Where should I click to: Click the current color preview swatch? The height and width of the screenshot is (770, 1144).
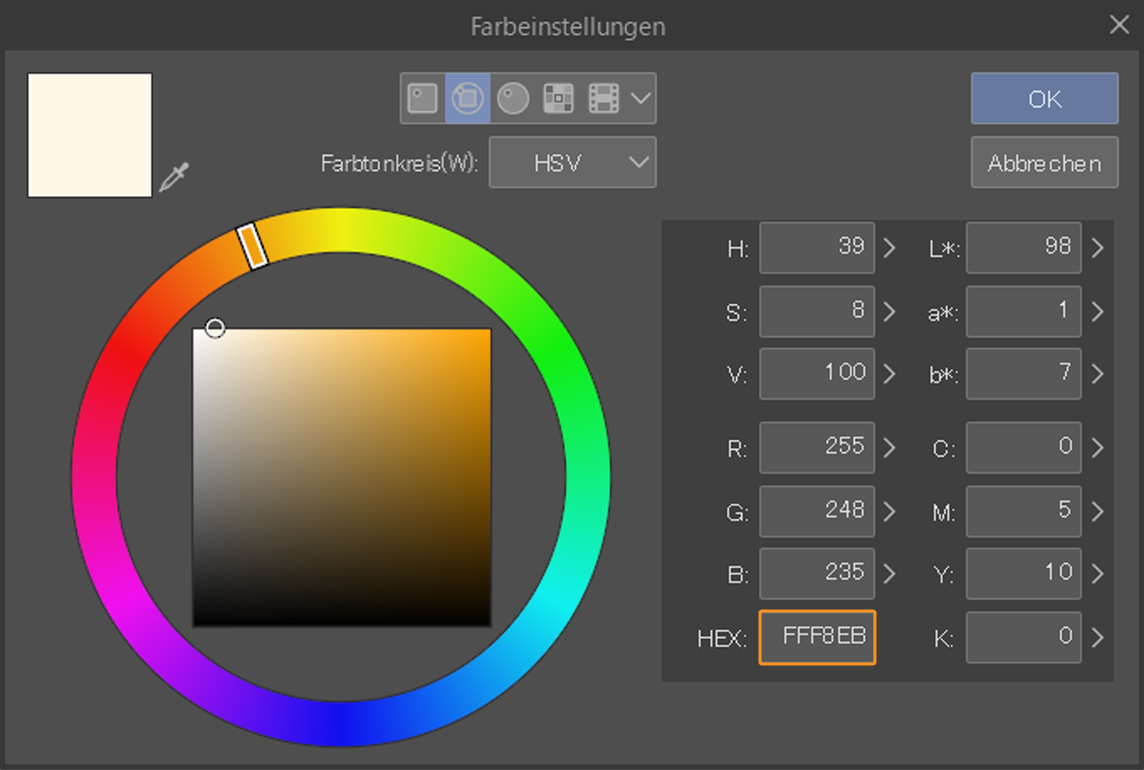click(x=90, y=135)
